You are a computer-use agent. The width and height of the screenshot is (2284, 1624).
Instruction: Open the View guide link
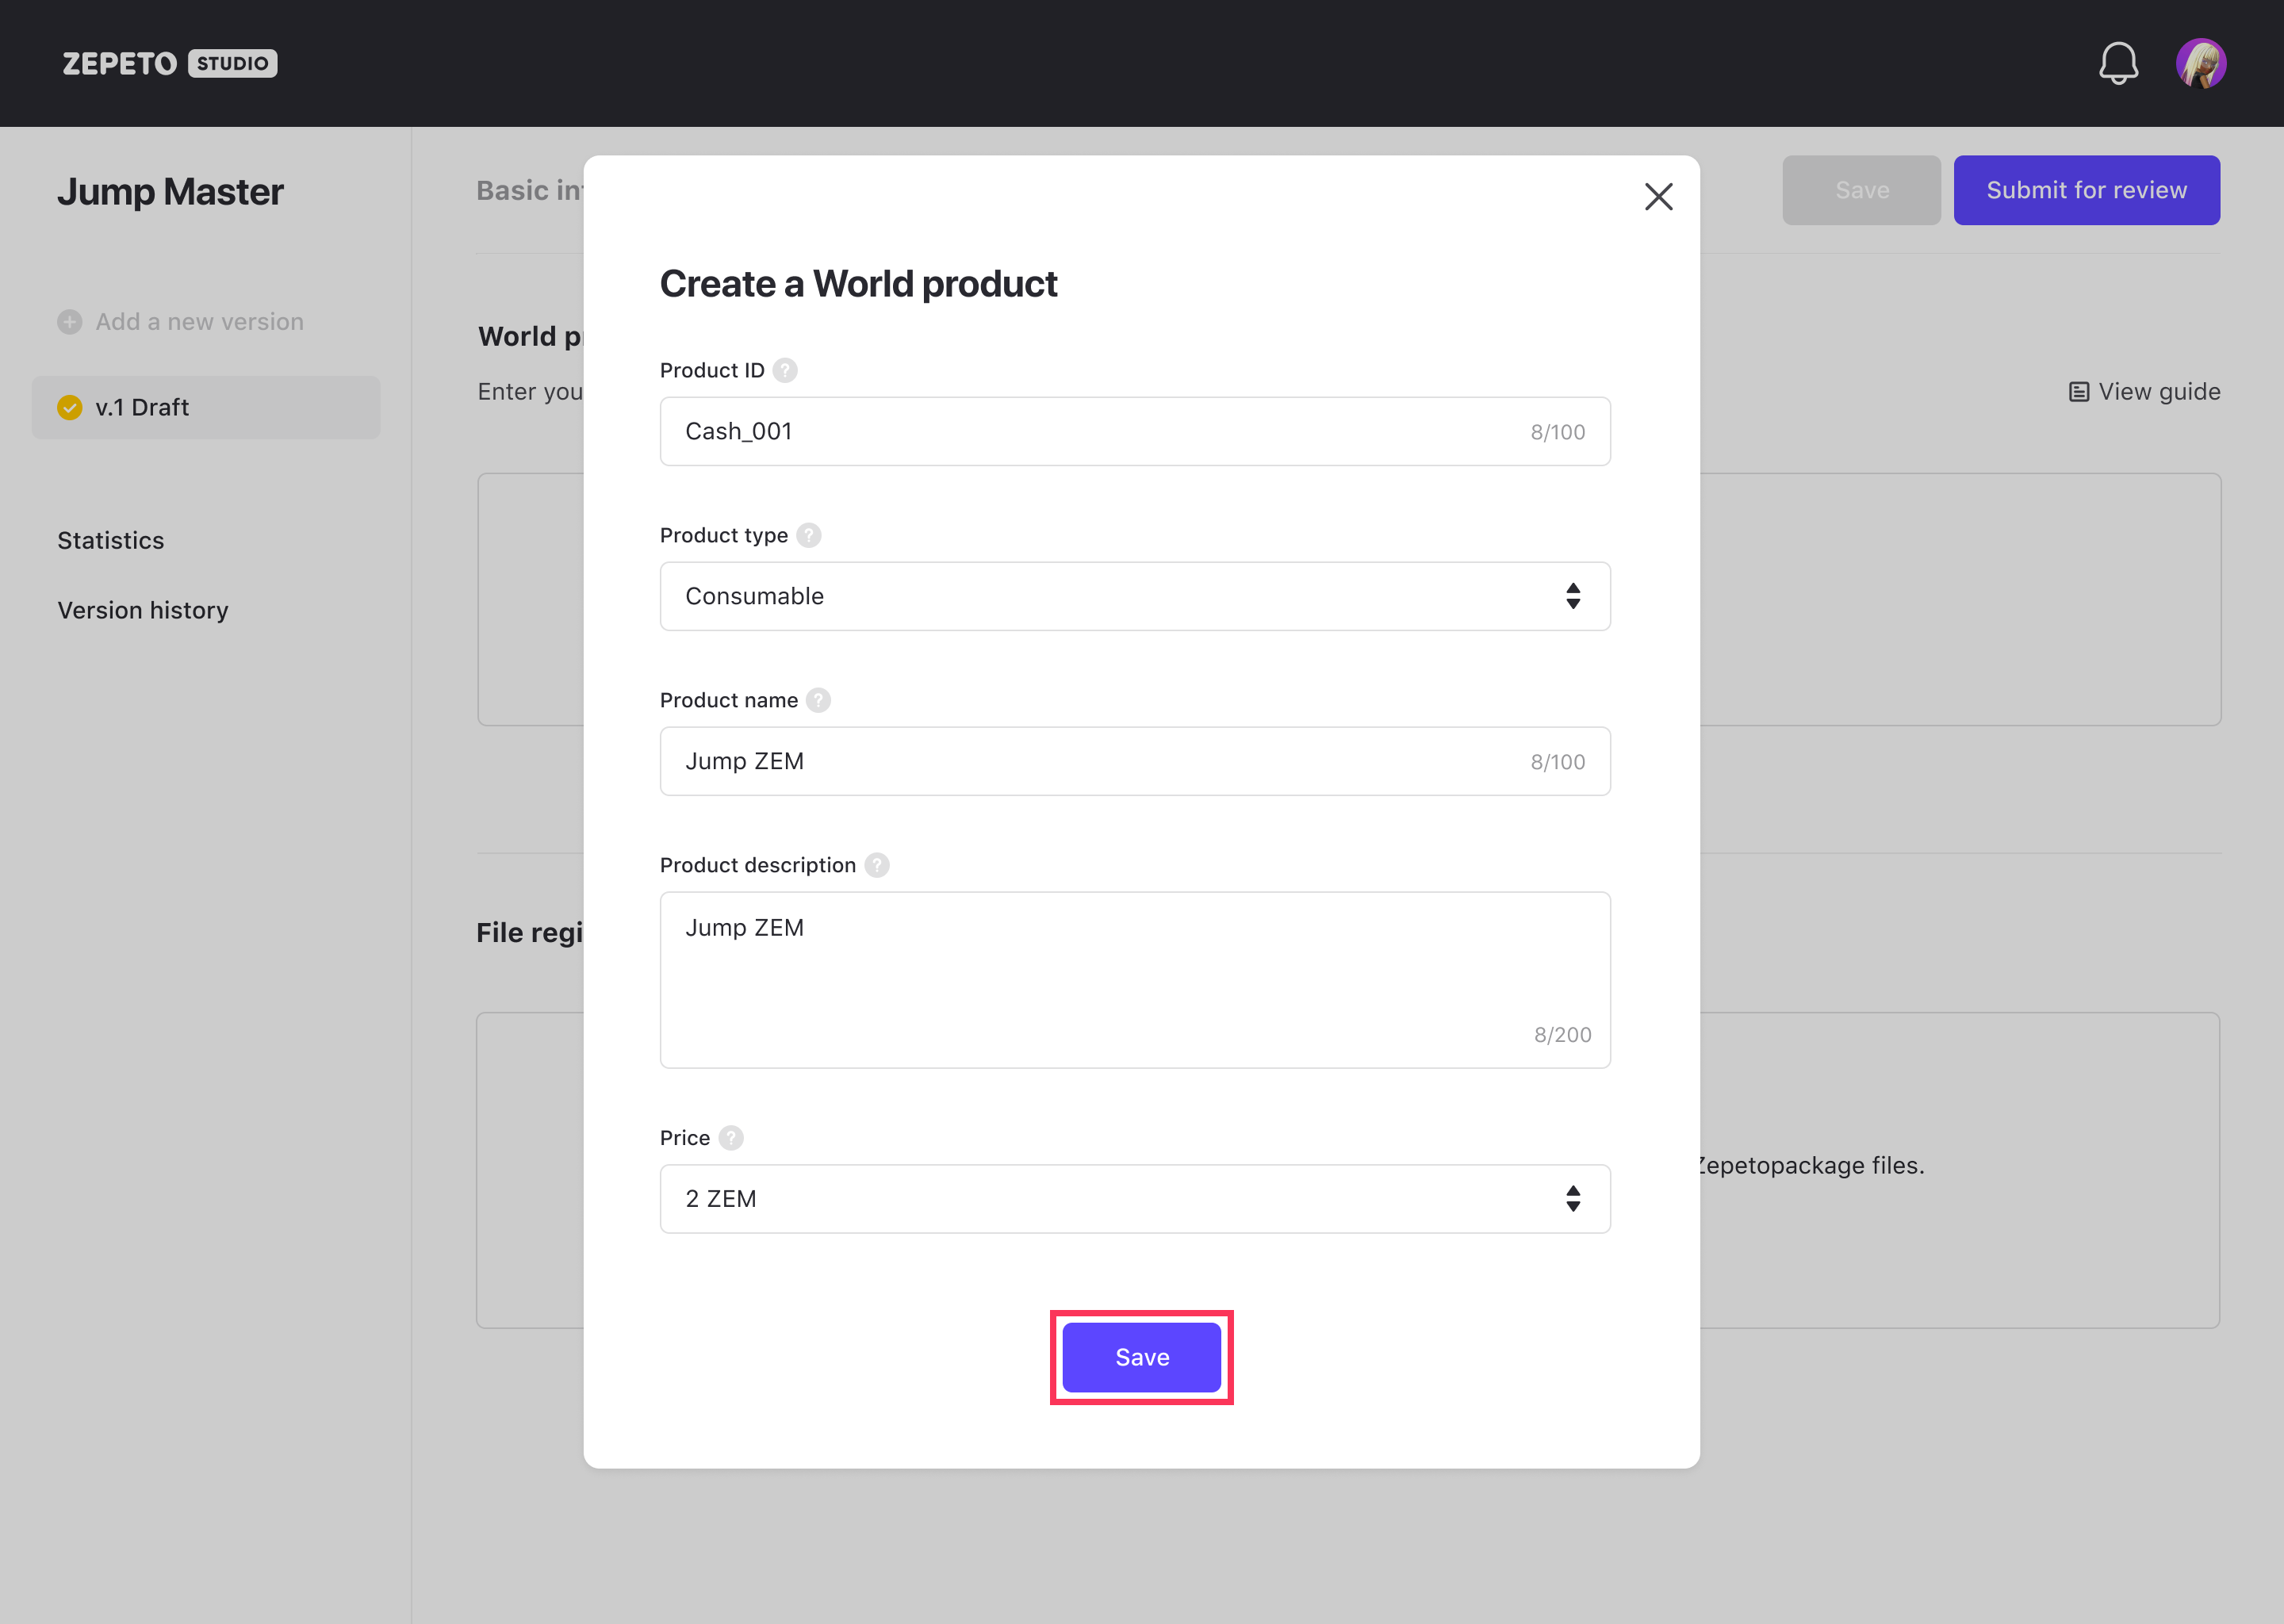pyautogui.click(x=2144, y=392)
